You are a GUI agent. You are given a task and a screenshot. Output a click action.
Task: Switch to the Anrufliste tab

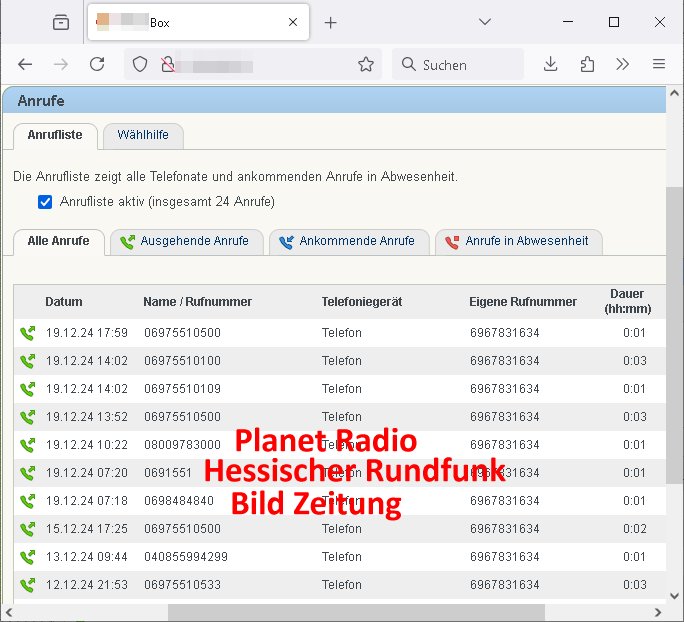[55, 135]
